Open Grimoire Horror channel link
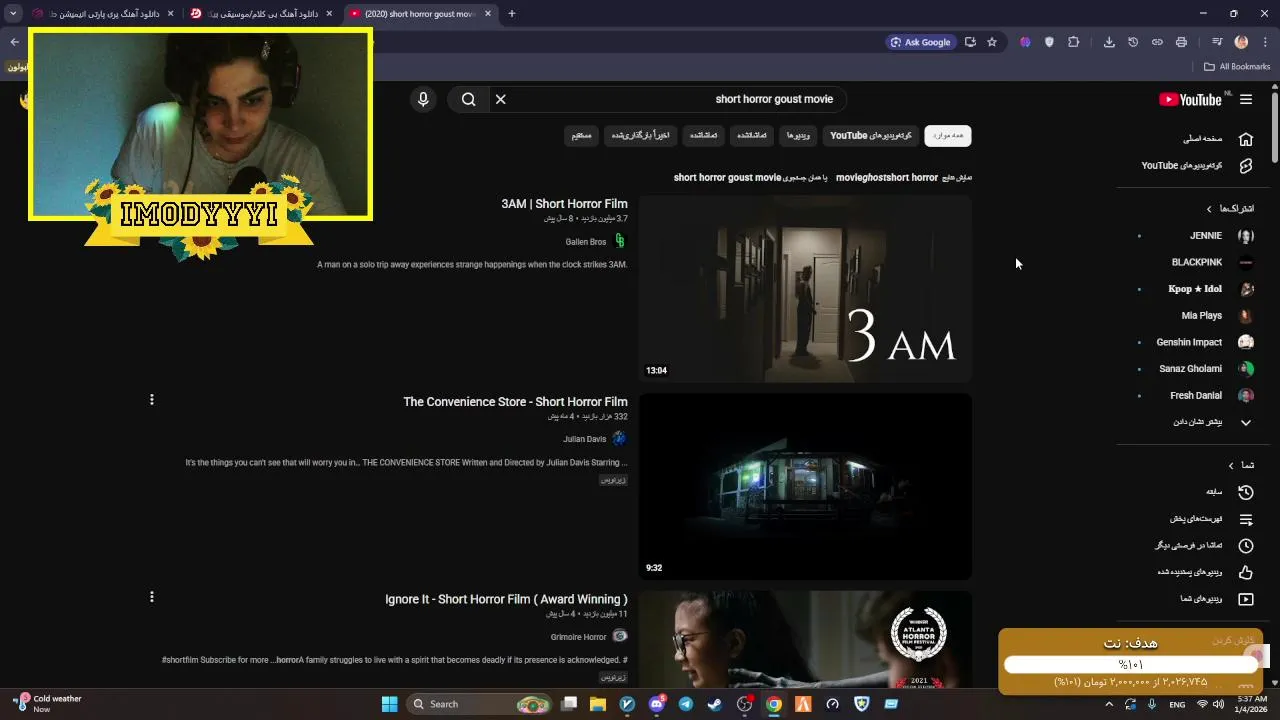This screenshot has height=720, width=1280. [579, 637]
